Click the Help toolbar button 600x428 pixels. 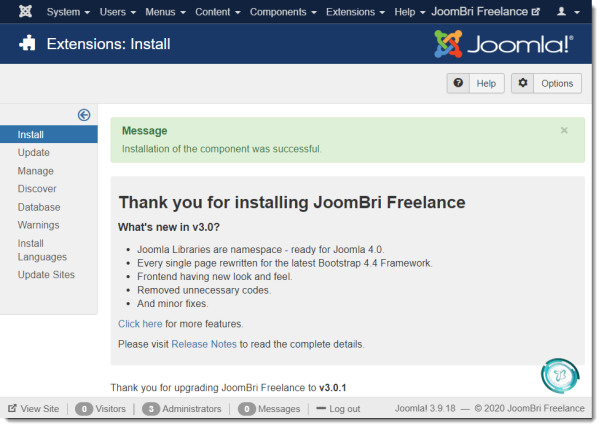[475, 83]
